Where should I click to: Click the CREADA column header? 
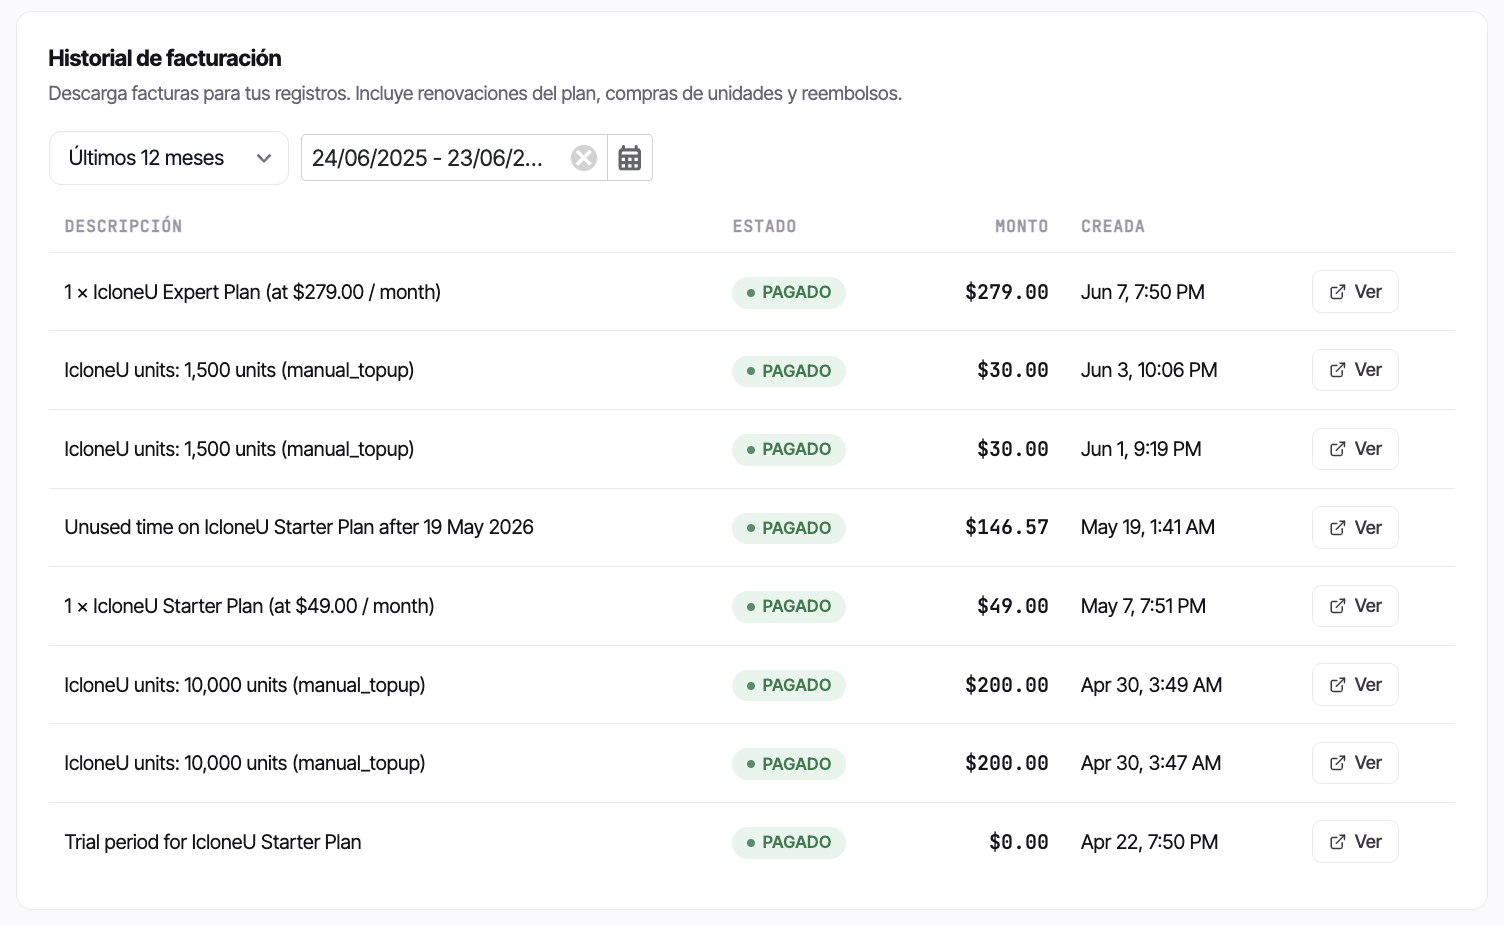1113,226
